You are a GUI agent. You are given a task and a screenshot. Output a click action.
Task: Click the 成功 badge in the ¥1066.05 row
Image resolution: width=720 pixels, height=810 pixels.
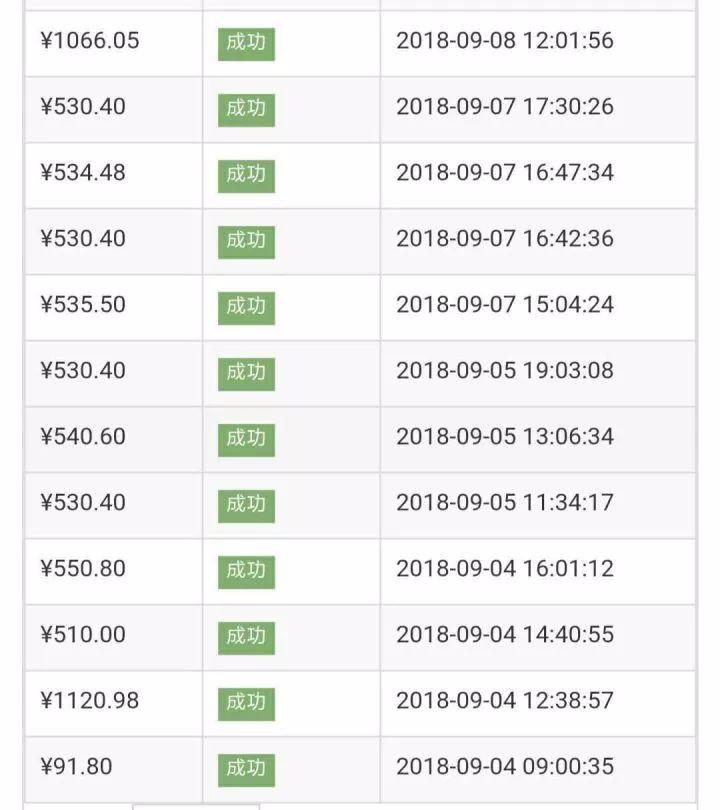pyautogui.click(x=246, y=44)
